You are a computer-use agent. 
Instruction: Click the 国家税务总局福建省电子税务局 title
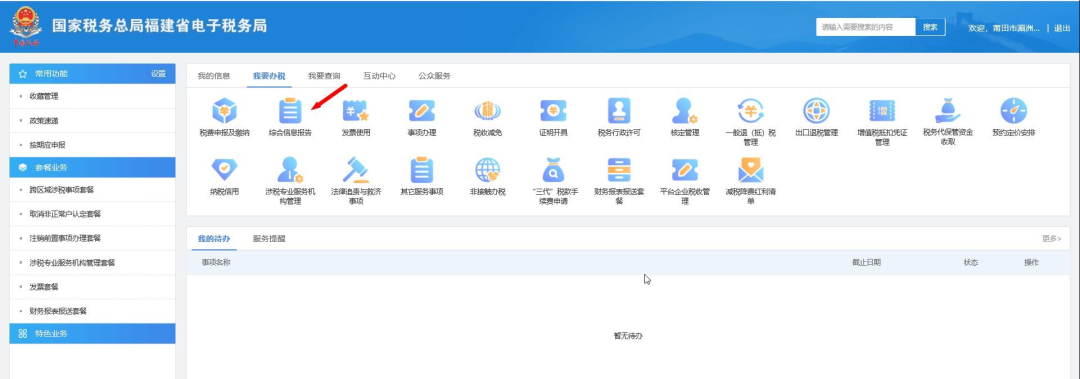(159, 26)
